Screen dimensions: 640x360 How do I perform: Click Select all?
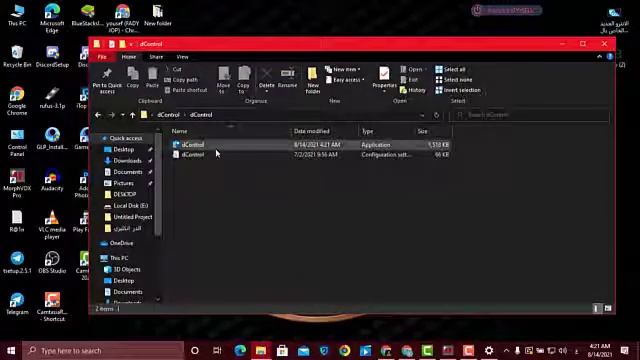[x=450, y=69]
